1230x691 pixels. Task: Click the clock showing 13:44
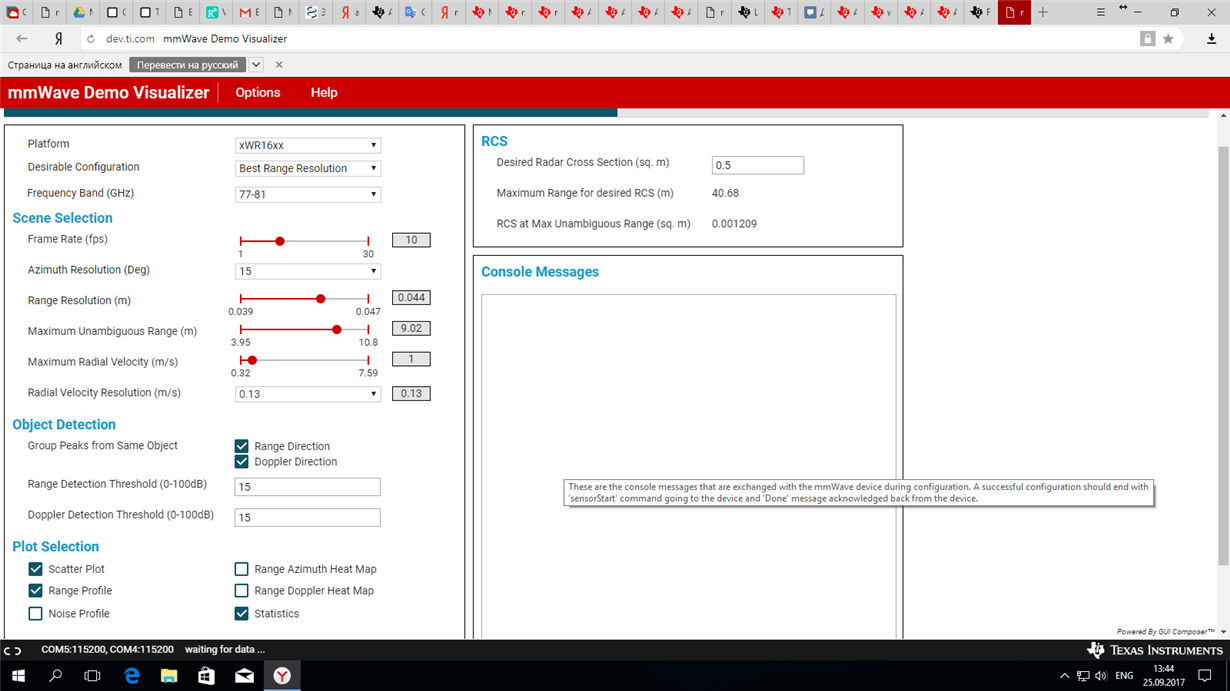point(1163,668)
